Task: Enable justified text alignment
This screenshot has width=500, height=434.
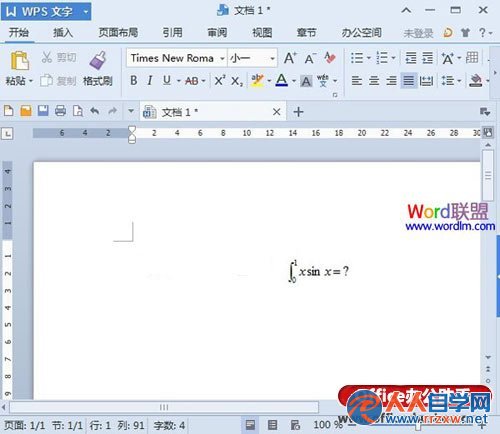Action: [x=409, y=80]
